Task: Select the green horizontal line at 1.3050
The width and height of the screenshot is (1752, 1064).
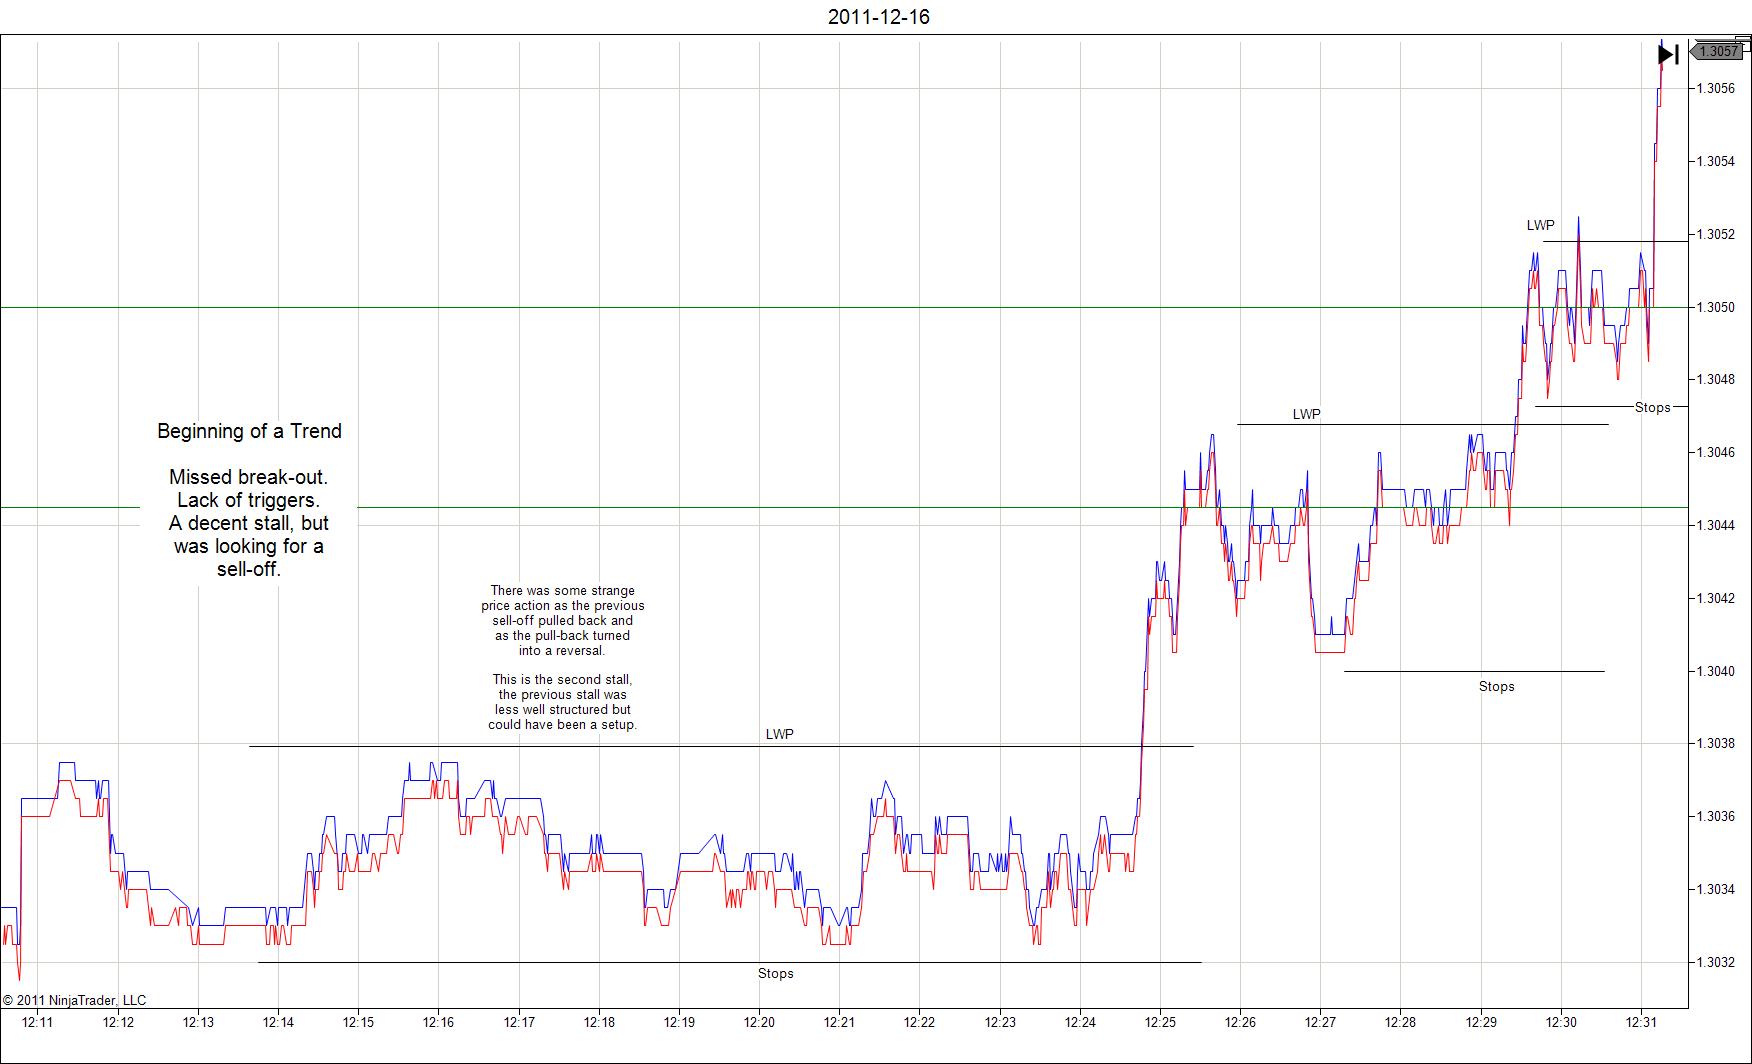Action: click(844, 307)
